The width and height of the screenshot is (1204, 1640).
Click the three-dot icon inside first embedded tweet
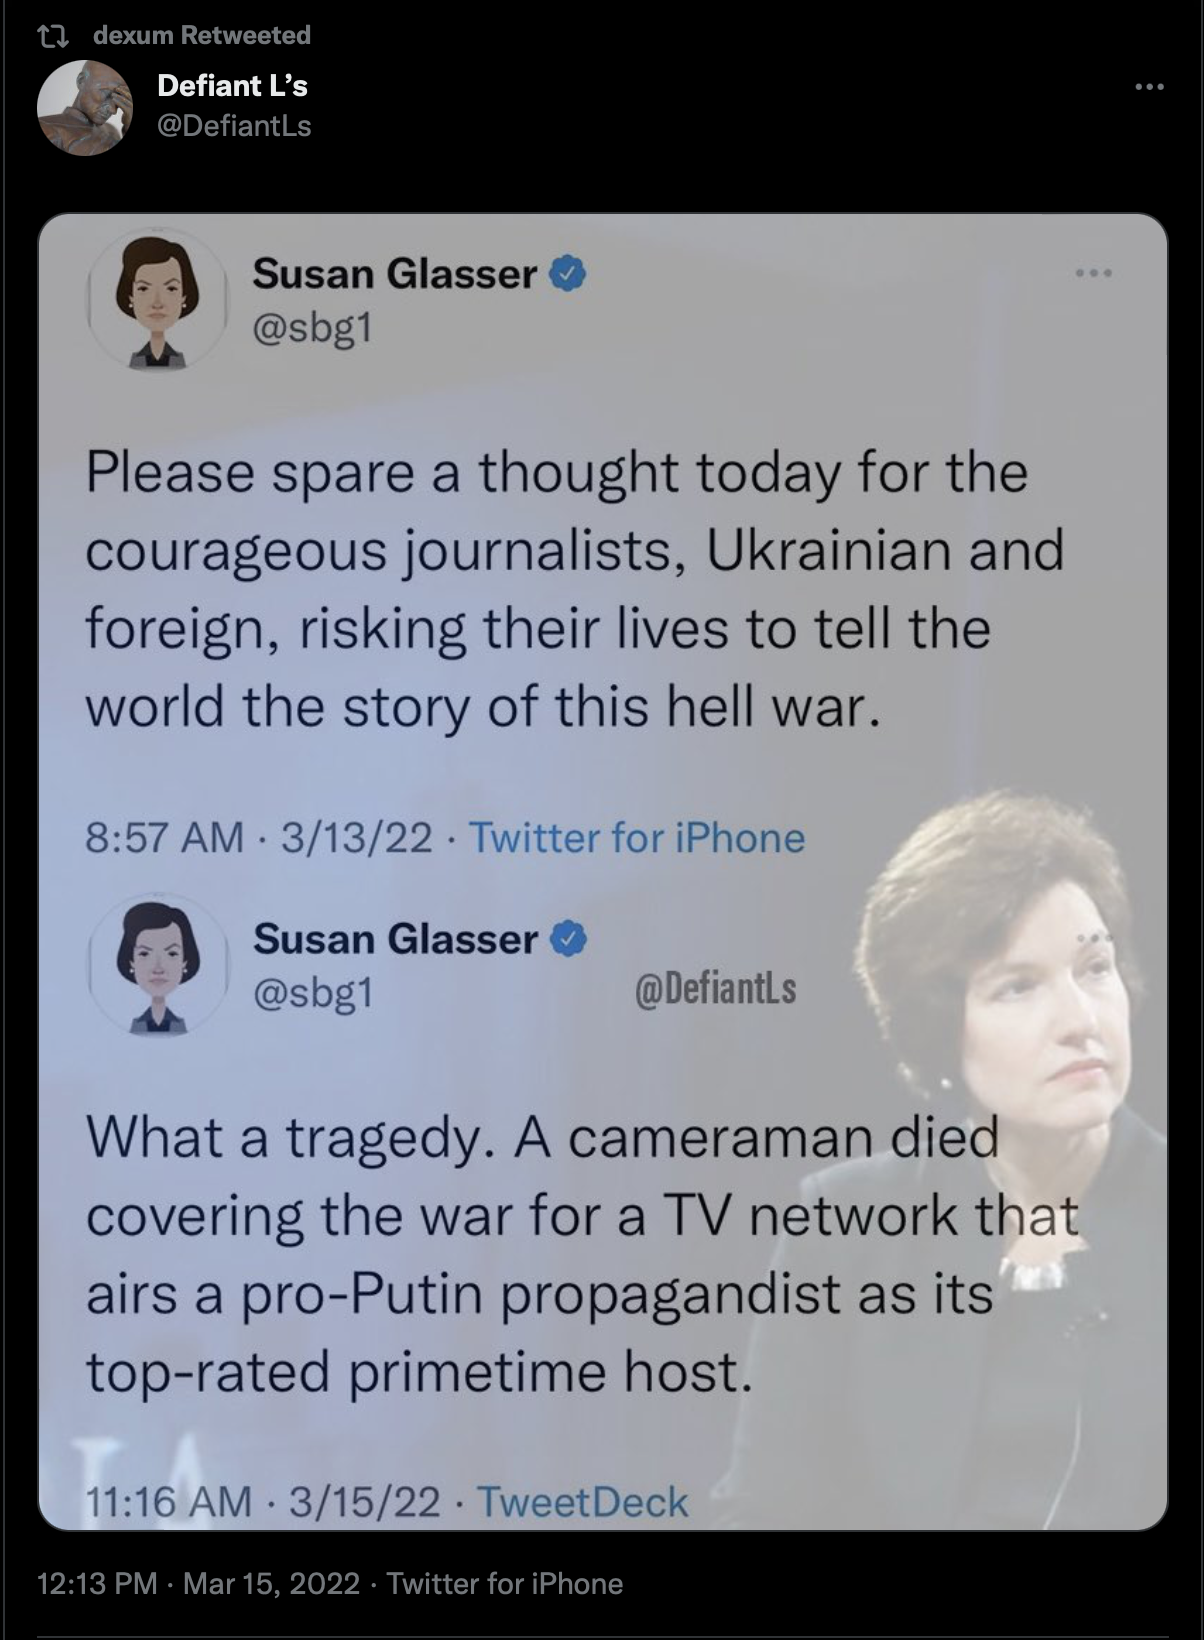click(1094, 272)
